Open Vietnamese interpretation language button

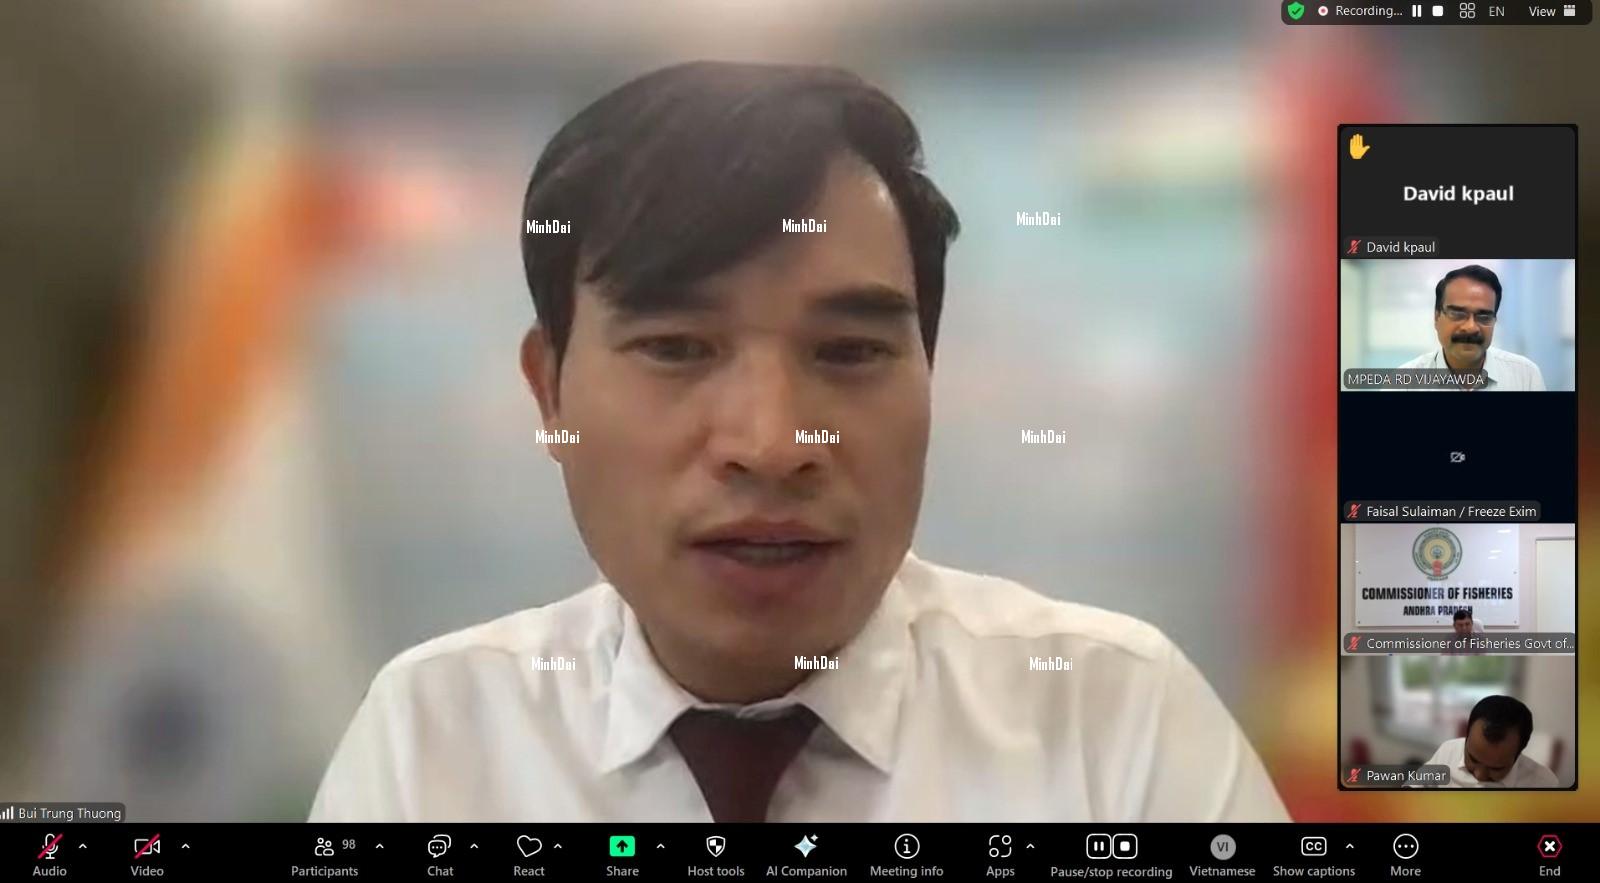[1222, 855]
